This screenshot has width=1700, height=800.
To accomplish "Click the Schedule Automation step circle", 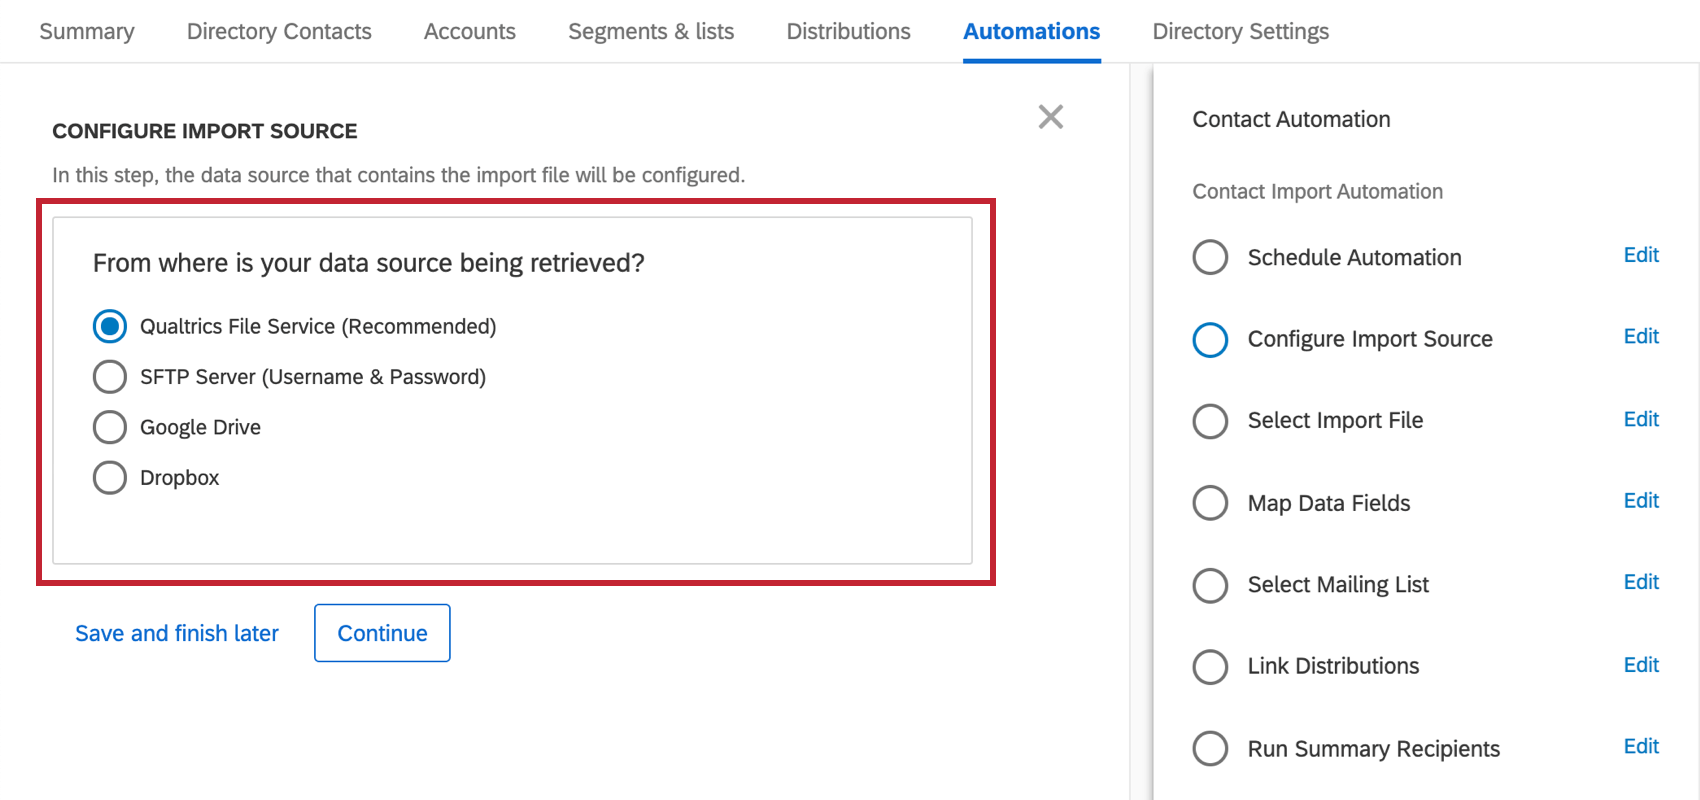I will [1210, 257].
